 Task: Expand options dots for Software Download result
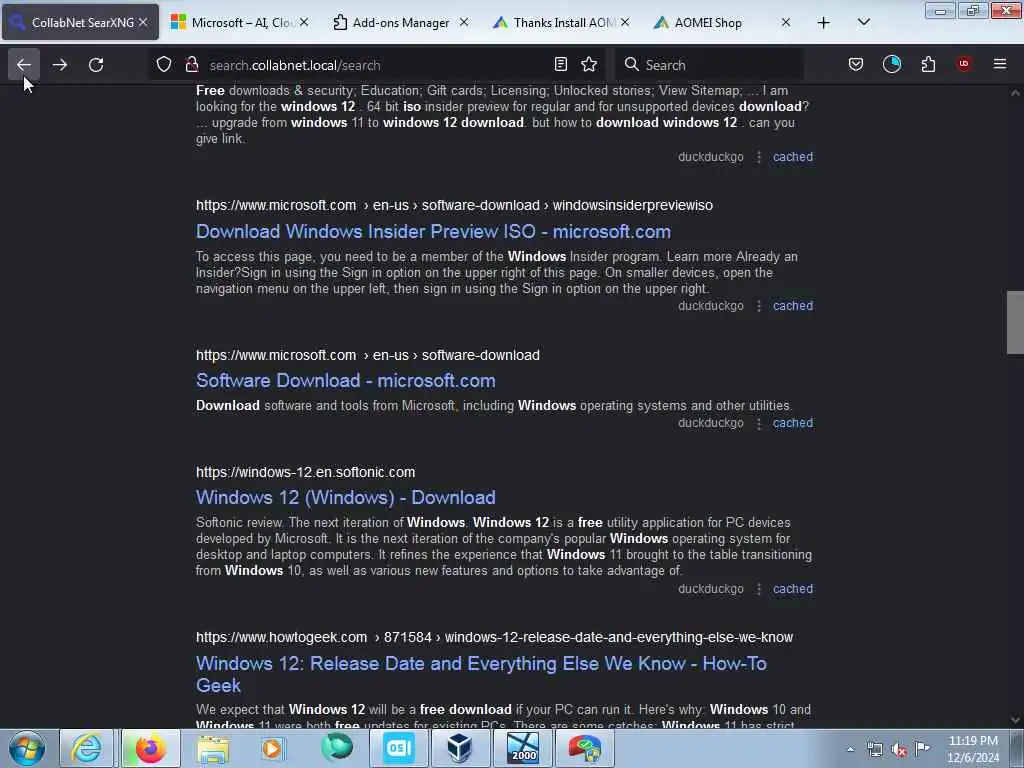pos(758,423)
